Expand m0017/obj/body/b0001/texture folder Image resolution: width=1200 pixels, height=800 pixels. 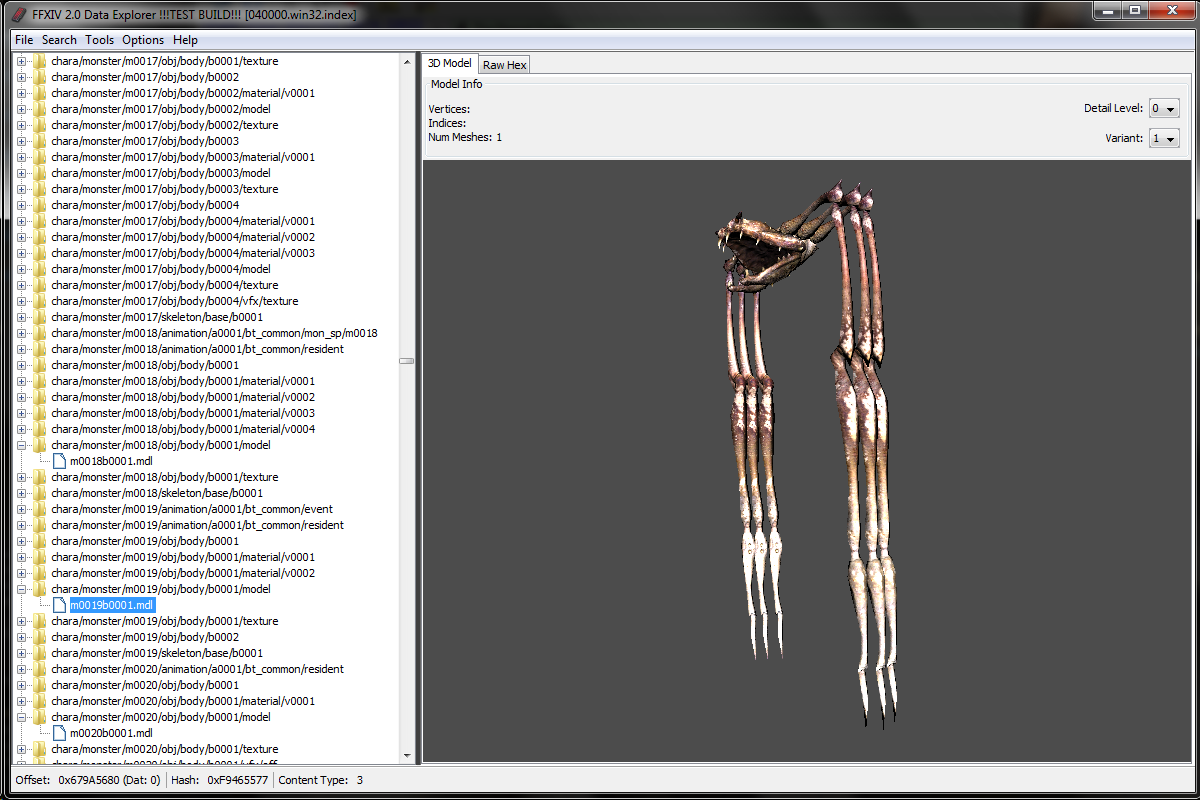(22, 61)
